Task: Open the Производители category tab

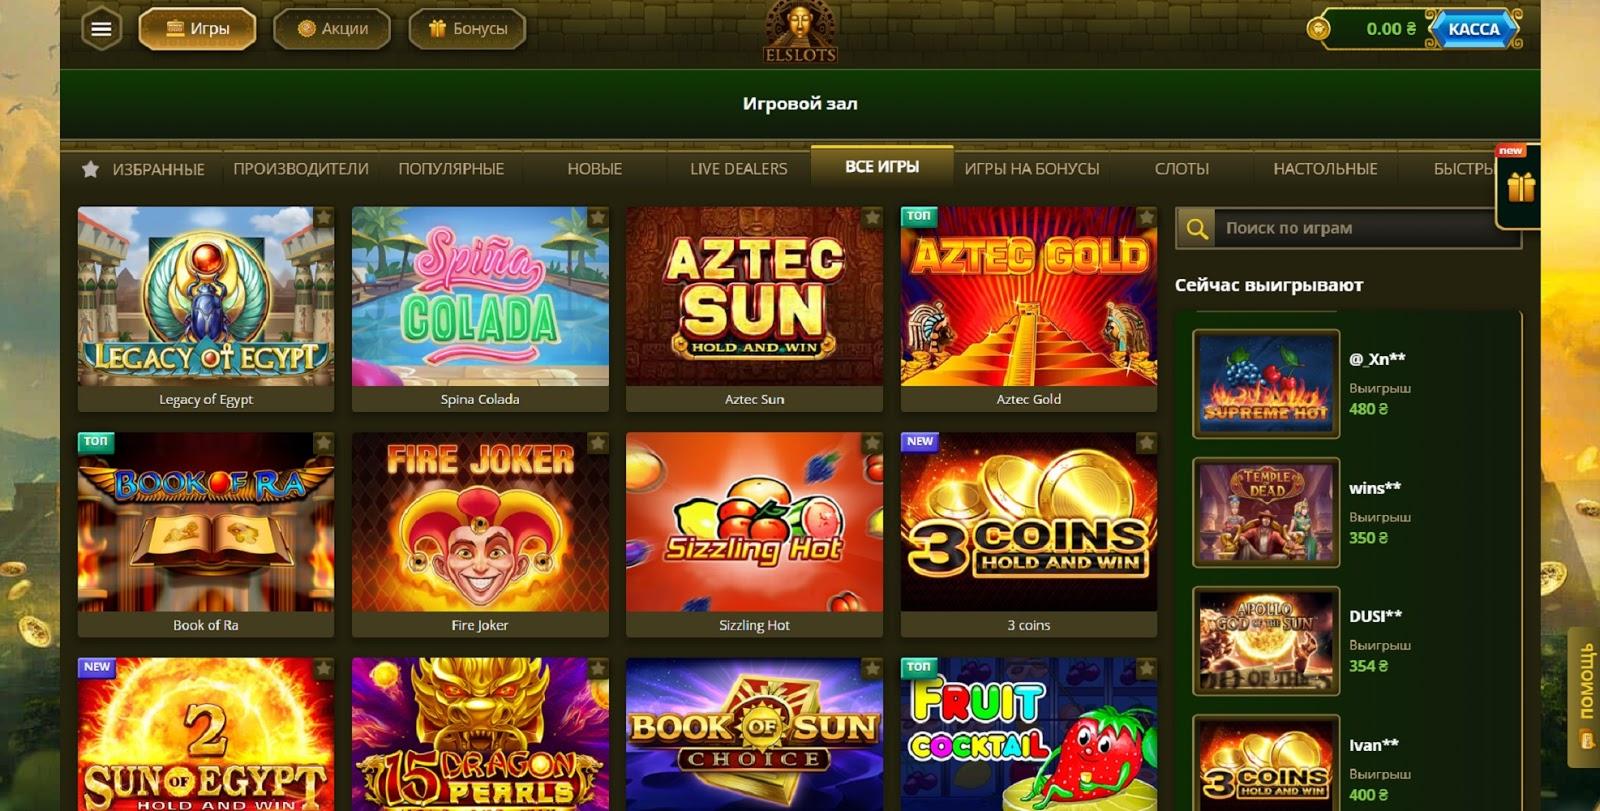Action: coord(301,169)
